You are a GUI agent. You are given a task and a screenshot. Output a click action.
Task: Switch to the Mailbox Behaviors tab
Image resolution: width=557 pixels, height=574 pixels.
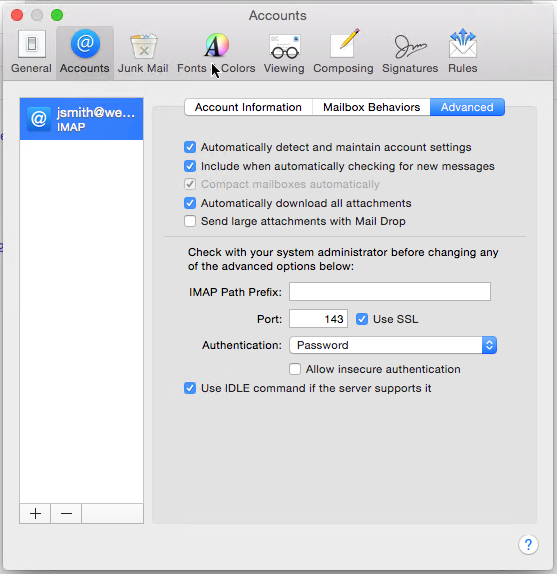click(x=371, y=107)
